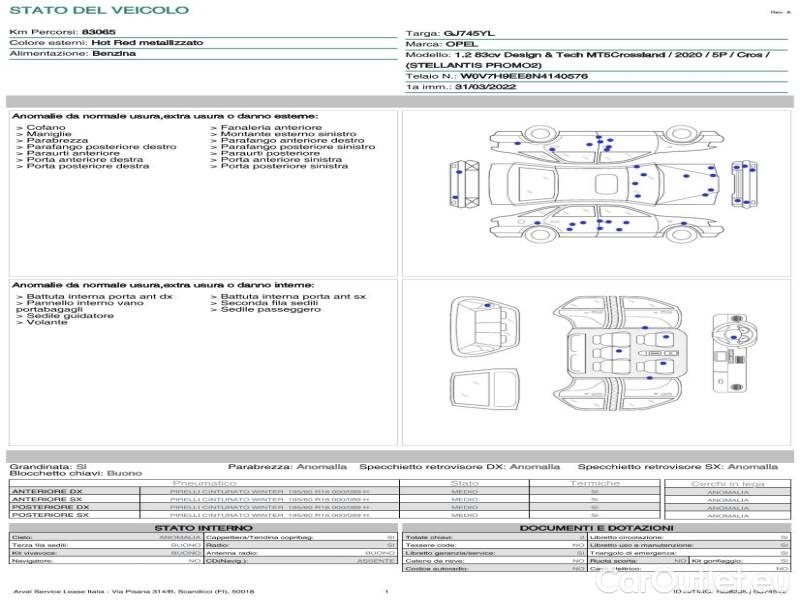Select the DOCUMENTI E DOTAZIONI section header
800x600 pixels.
point(595,527)
